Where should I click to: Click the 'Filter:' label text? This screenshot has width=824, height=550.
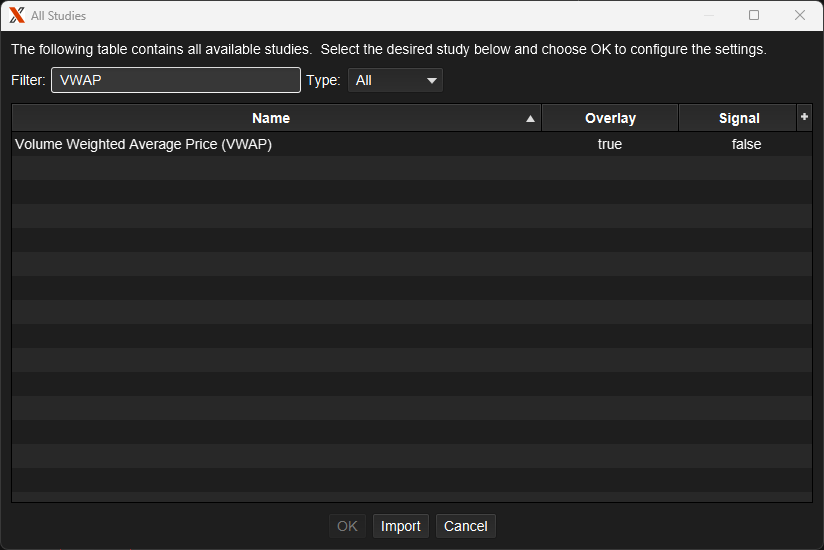point(28,80)
